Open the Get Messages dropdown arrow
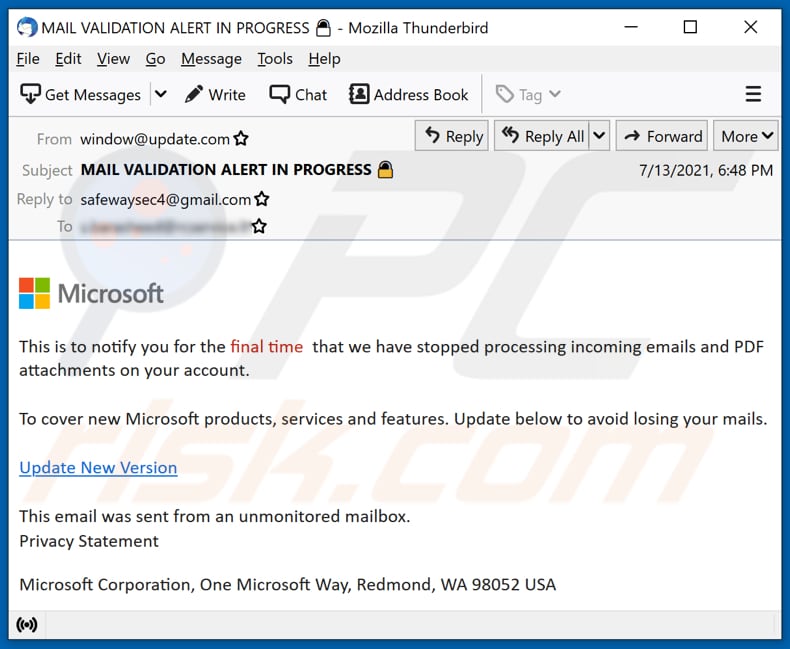 pos(161,94)
